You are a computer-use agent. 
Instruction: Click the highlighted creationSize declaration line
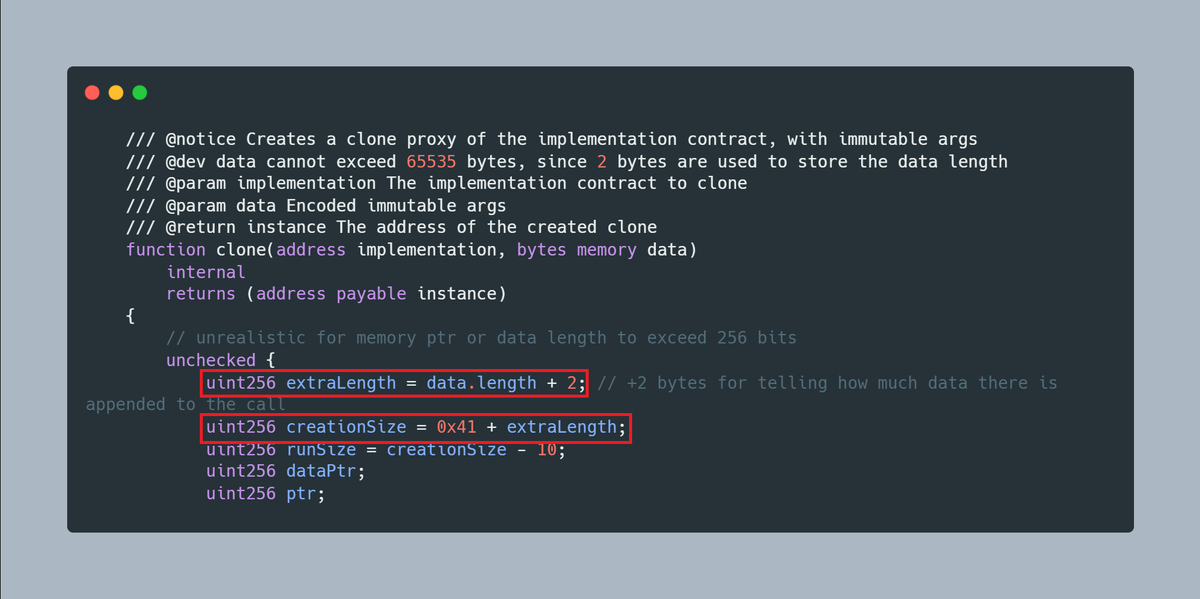(x=415, y=427)
